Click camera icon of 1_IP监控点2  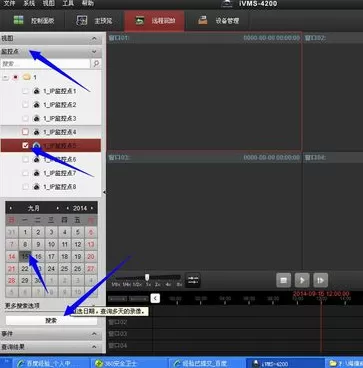tap(37, 105)
